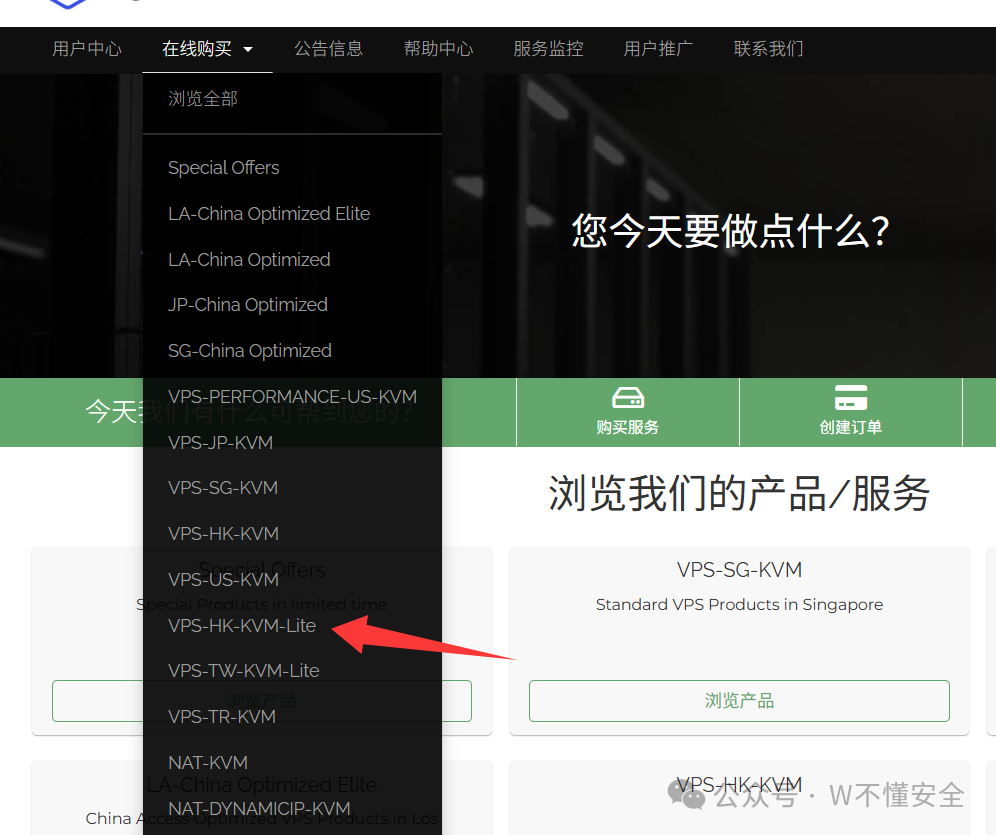The height and width of the screenshot is (835, 996).
Task: Click the credit card icon above 创建订单
Action: [x=850, y=398]
